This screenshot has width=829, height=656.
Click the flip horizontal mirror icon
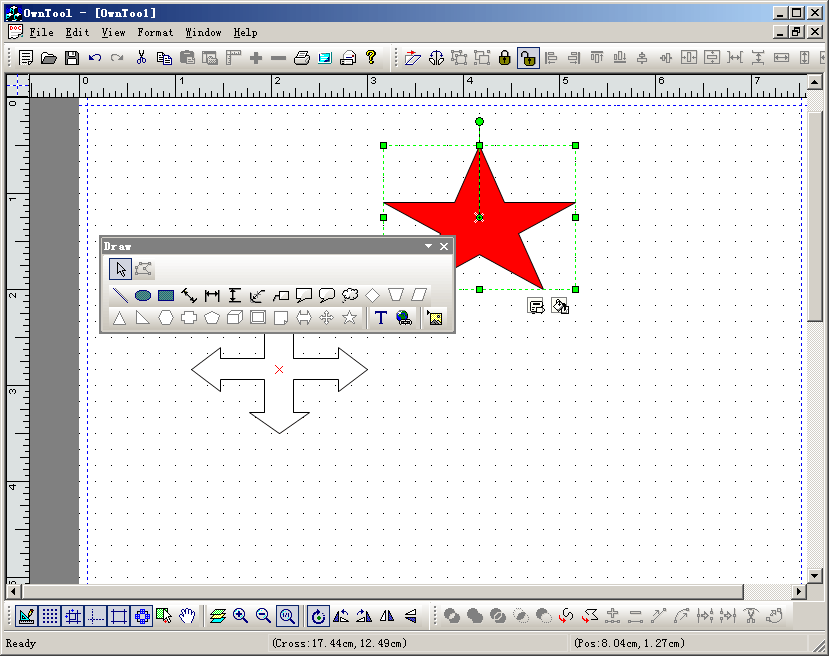[387, 616]
